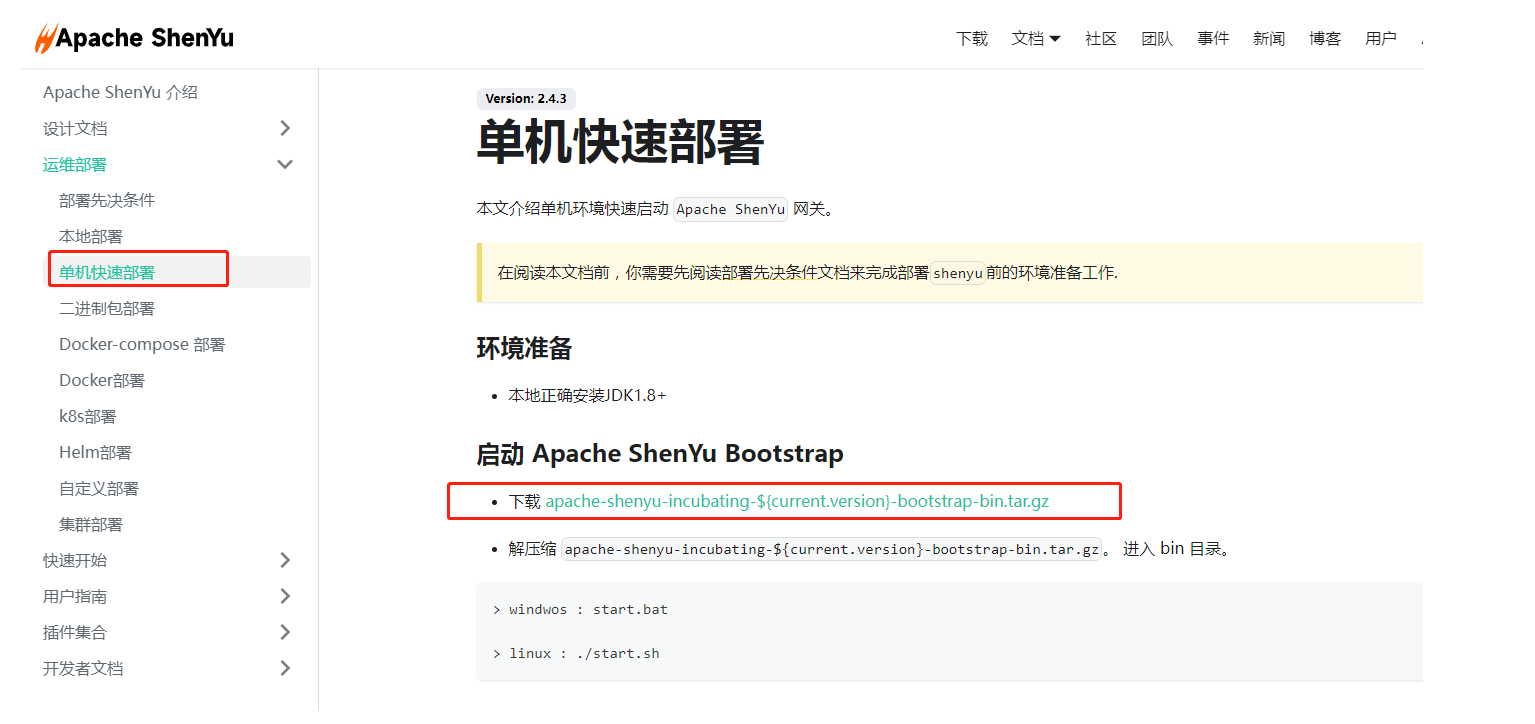
Task: Go to Docker-compose 部署 page
Action: [142, 344]
